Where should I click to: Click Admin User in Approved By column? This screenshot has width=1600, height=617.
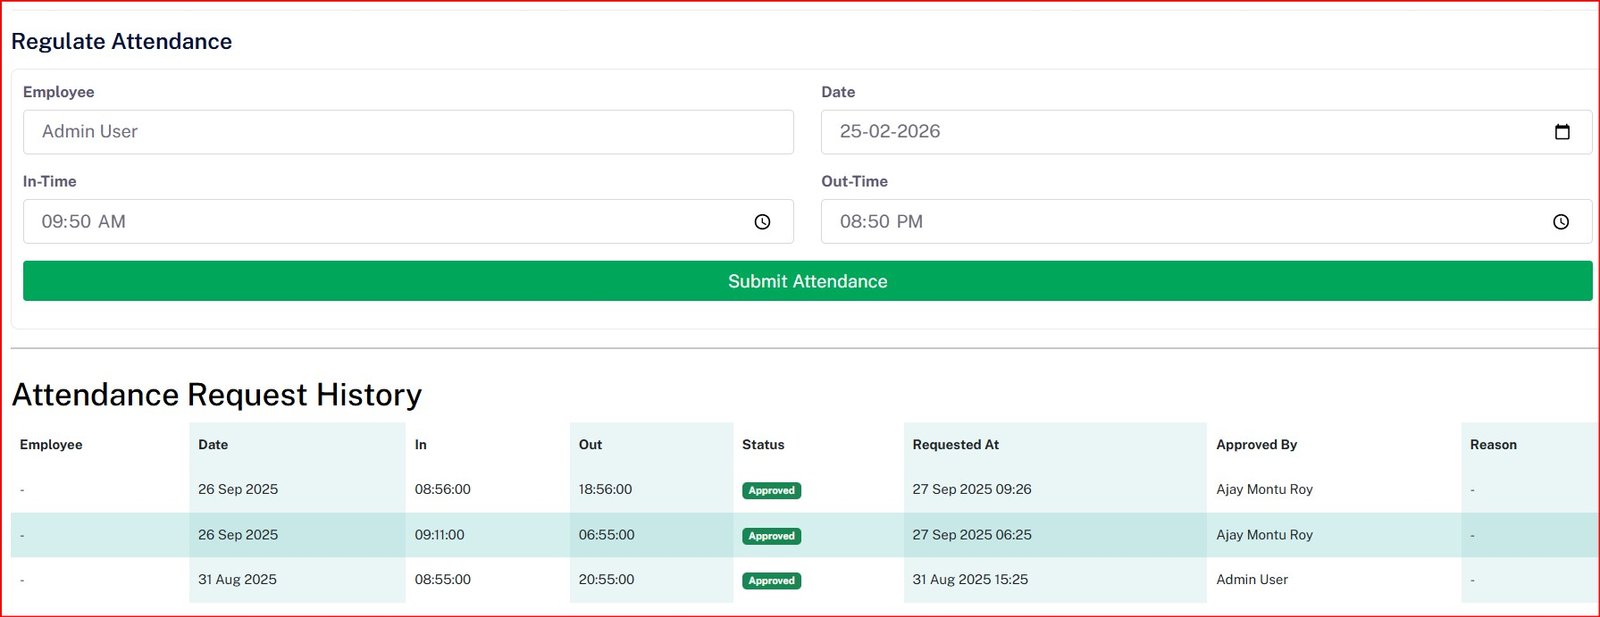[1252, 580]
